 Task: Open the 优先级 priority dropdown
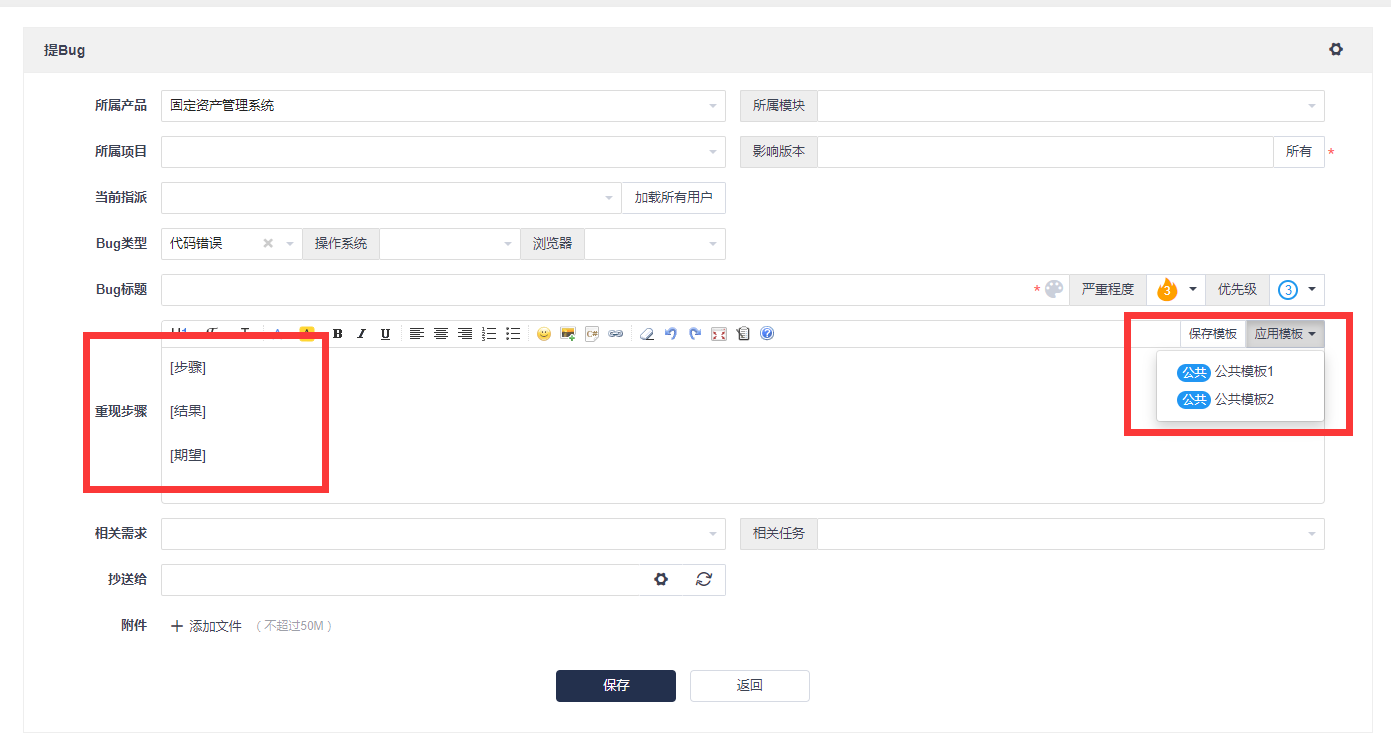click(1297, 290)
